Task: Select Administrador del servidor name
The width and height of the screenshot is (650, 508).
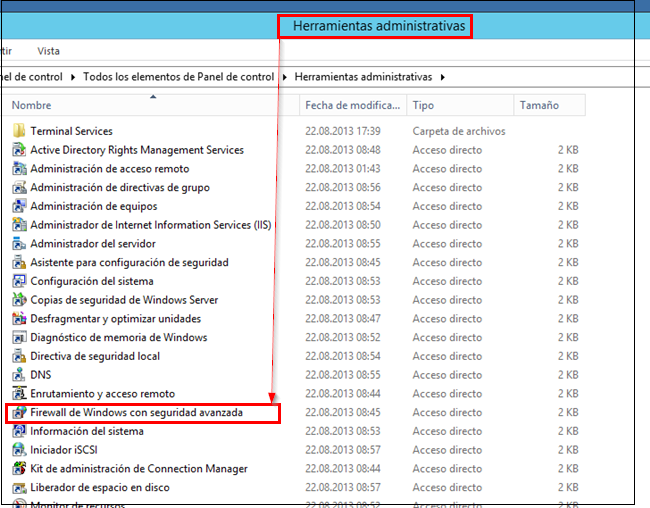Action: click(x=93, y=243)
